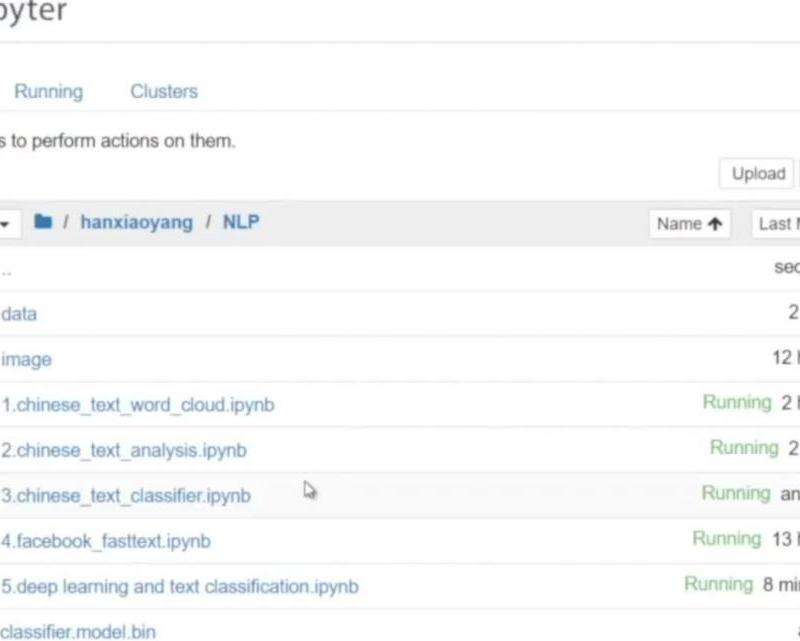Open the deep learning and text classification notebook
The image size is (800, 641).
pos(180,586)
